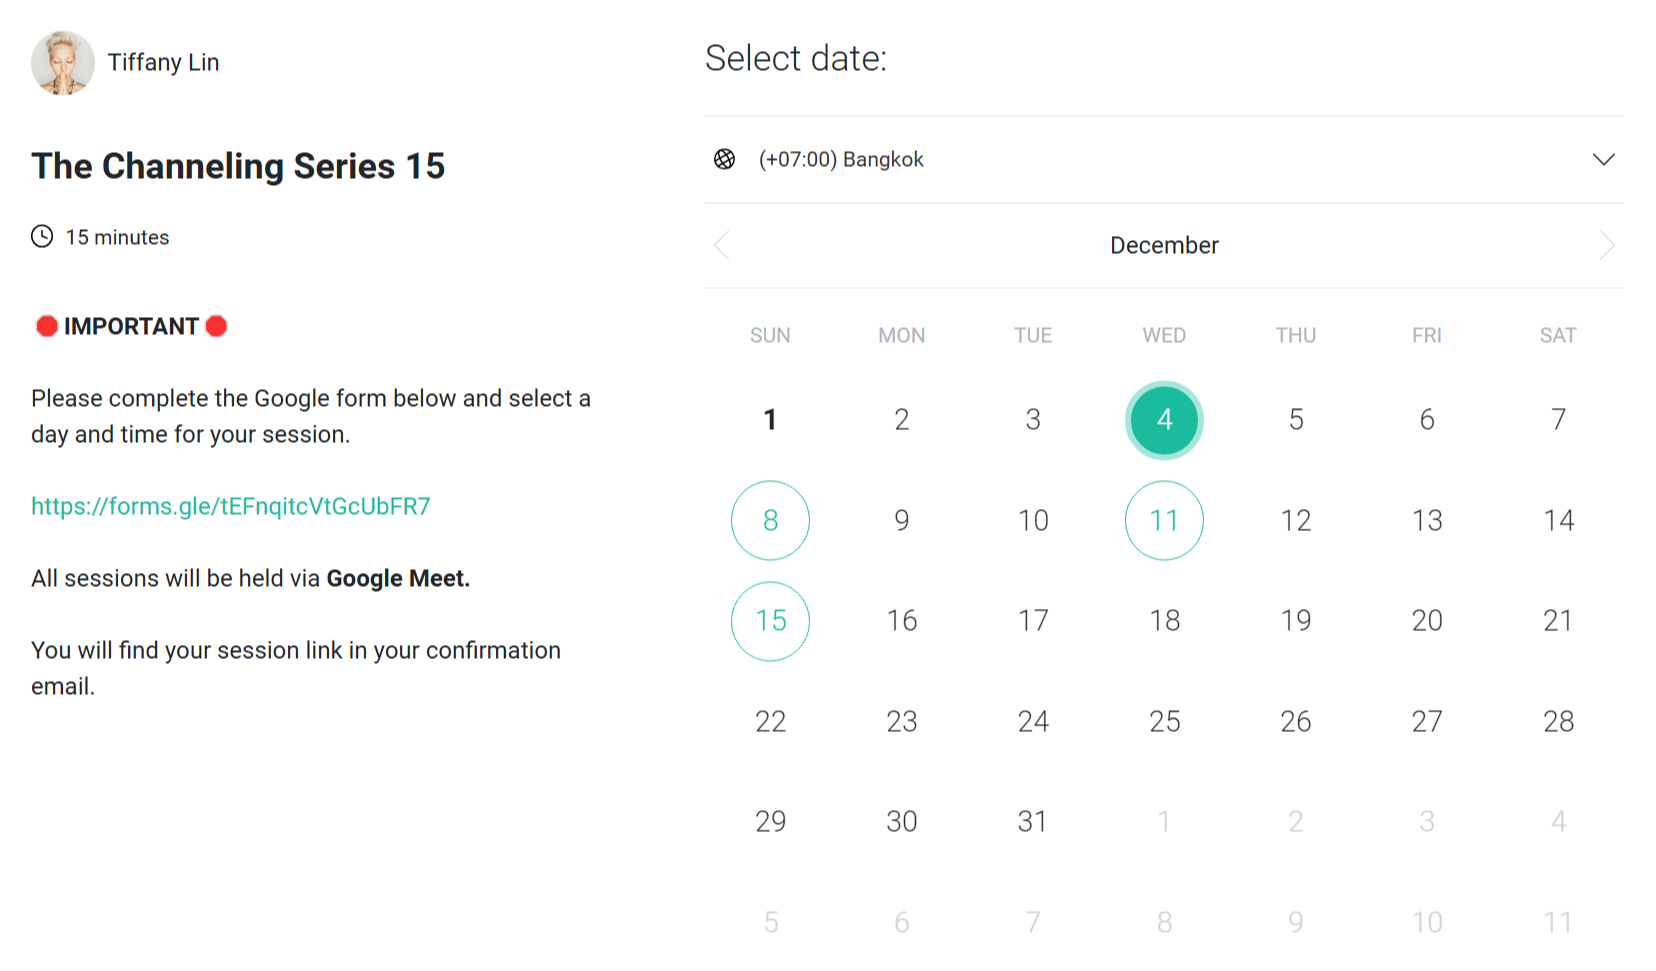Click the red circle after IMPORTANT
This screenshot has width=1656, height=971.
click(x=216, y=326)
